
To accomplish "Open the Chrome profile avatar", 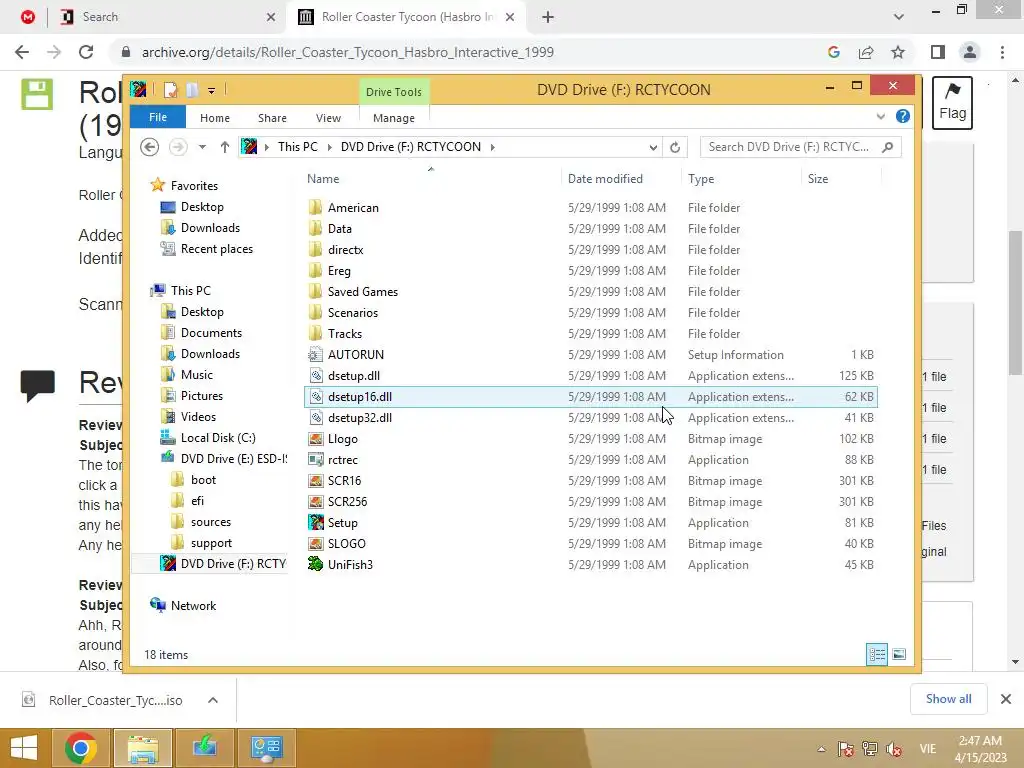I will tap(970, 52).
